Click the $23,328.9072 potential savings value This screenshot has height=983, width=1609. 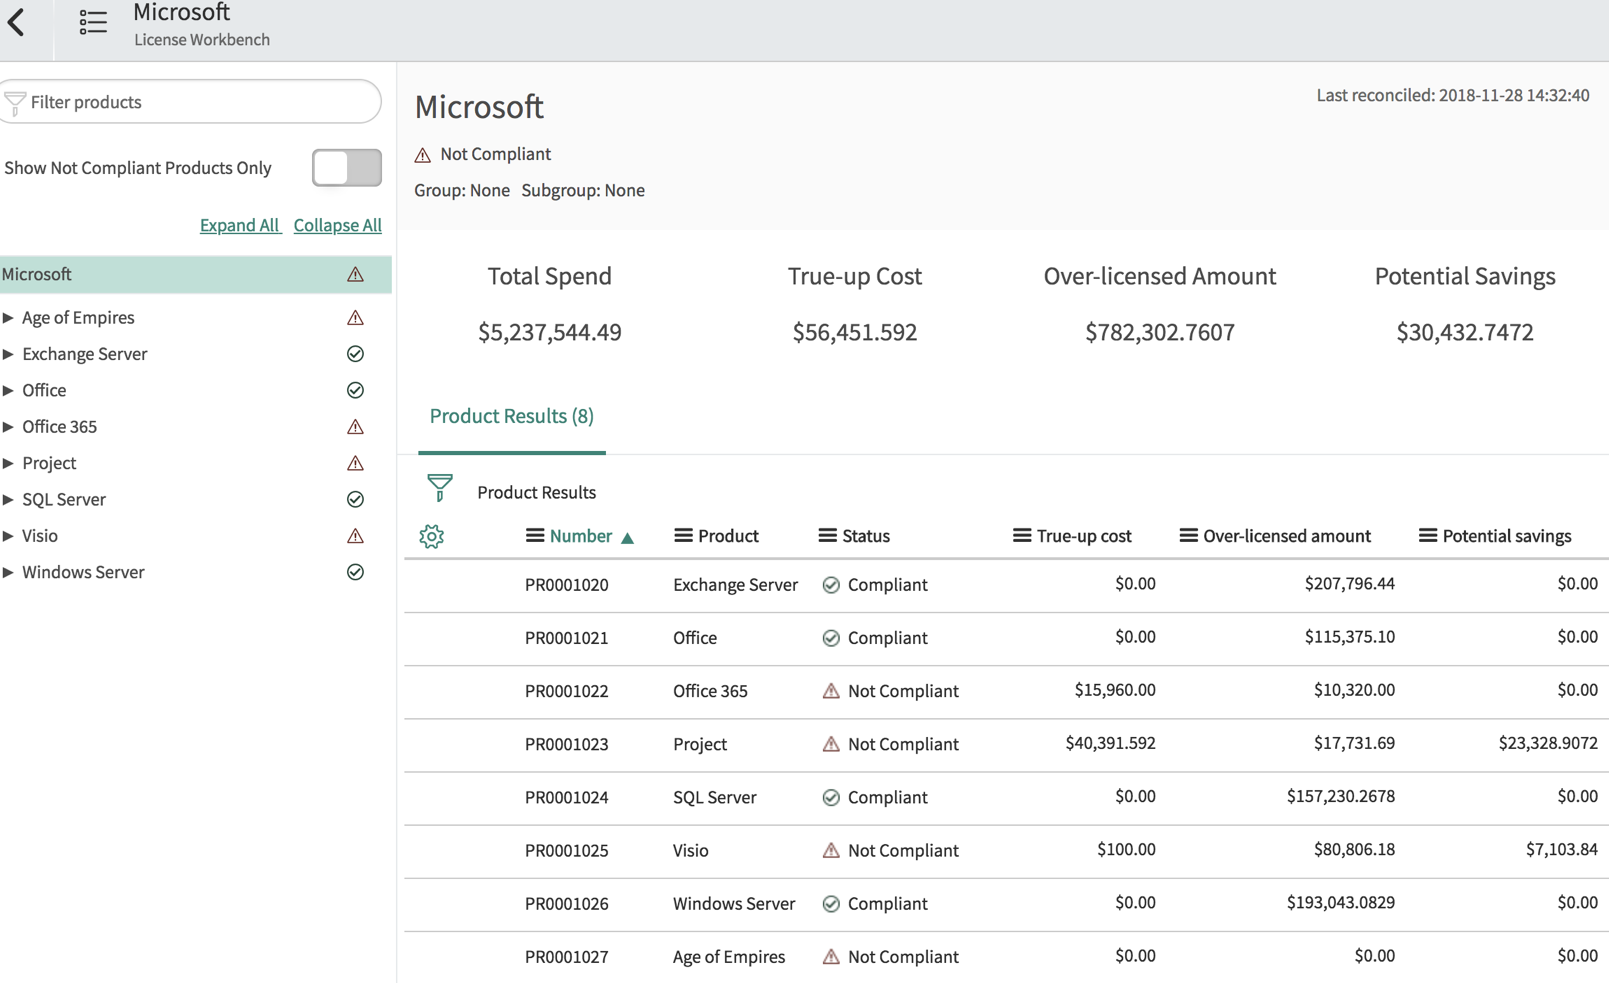pos(1548,743)
